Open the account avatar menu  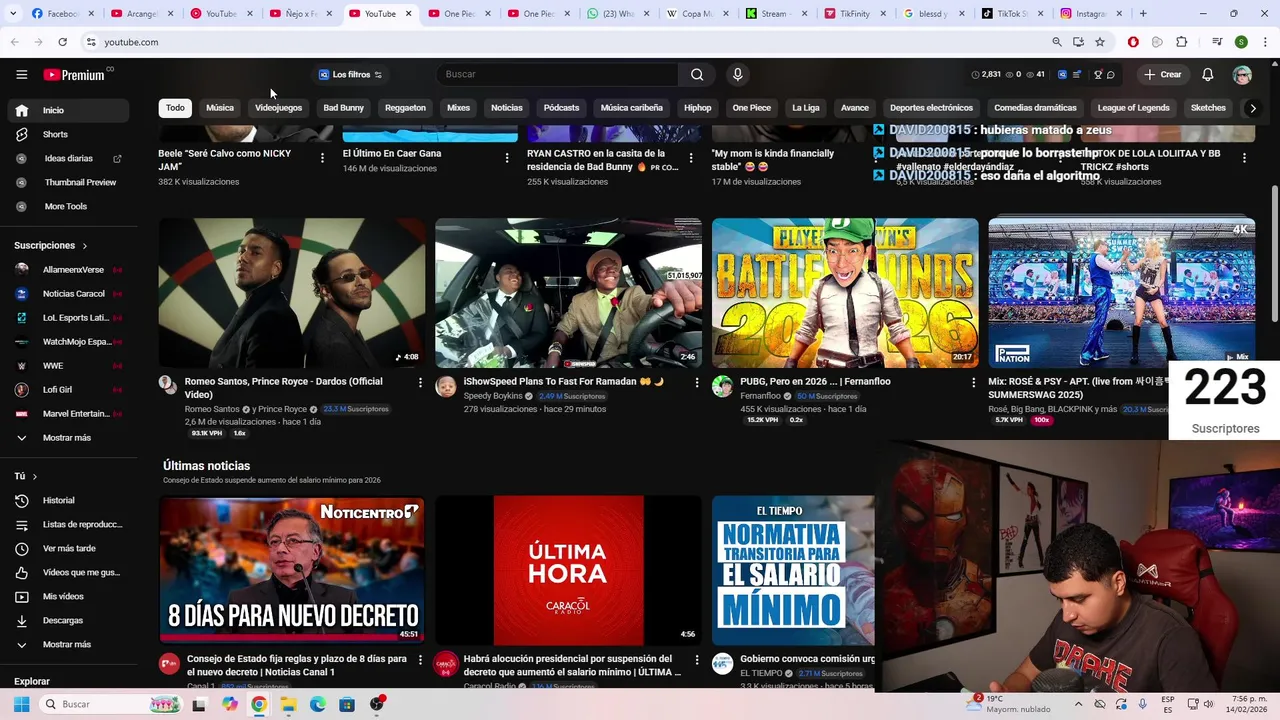(1242, 75)
